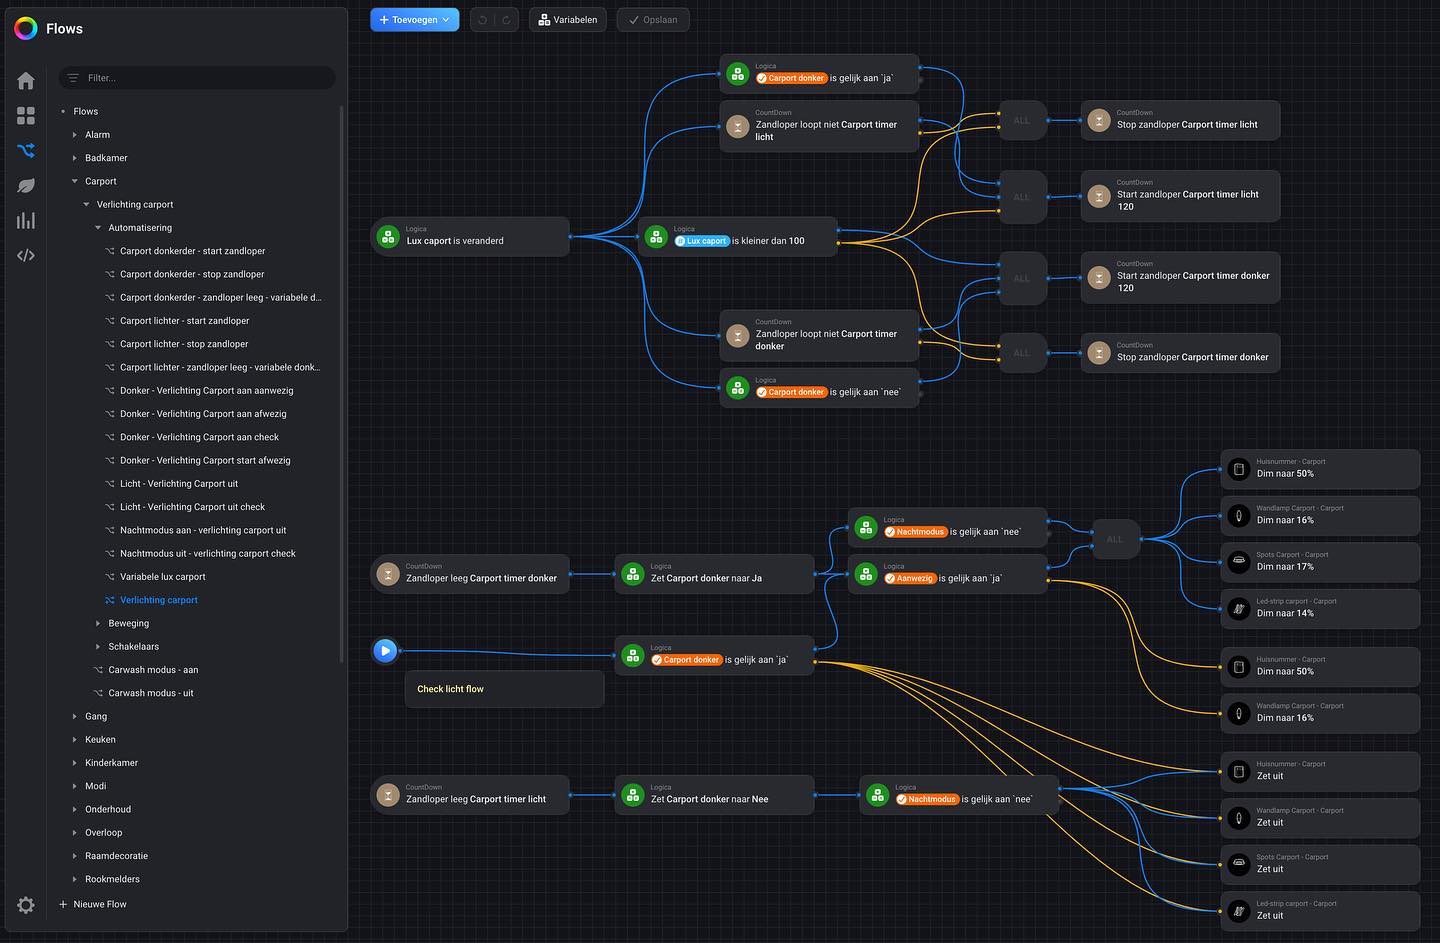This screenshot has width=1440, height=943.
Task: Click hourglass icon on Stop zandloper Carport timer licht
Action: pos(1099,120)
